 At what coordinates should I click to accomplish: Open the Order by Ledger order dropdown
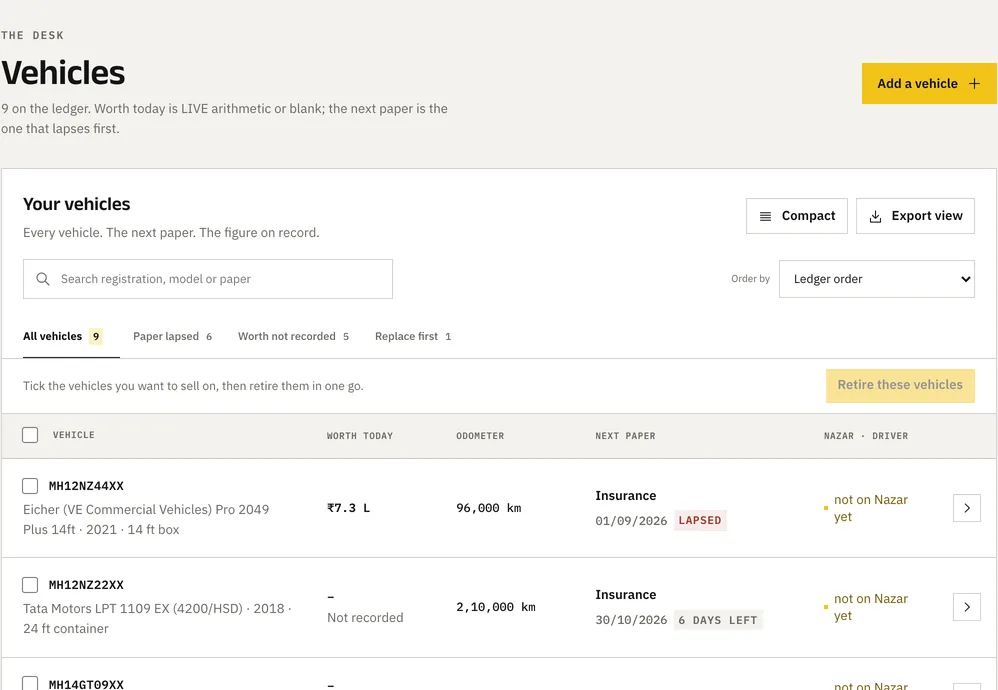pyautogui.click(x=876, y=279)
